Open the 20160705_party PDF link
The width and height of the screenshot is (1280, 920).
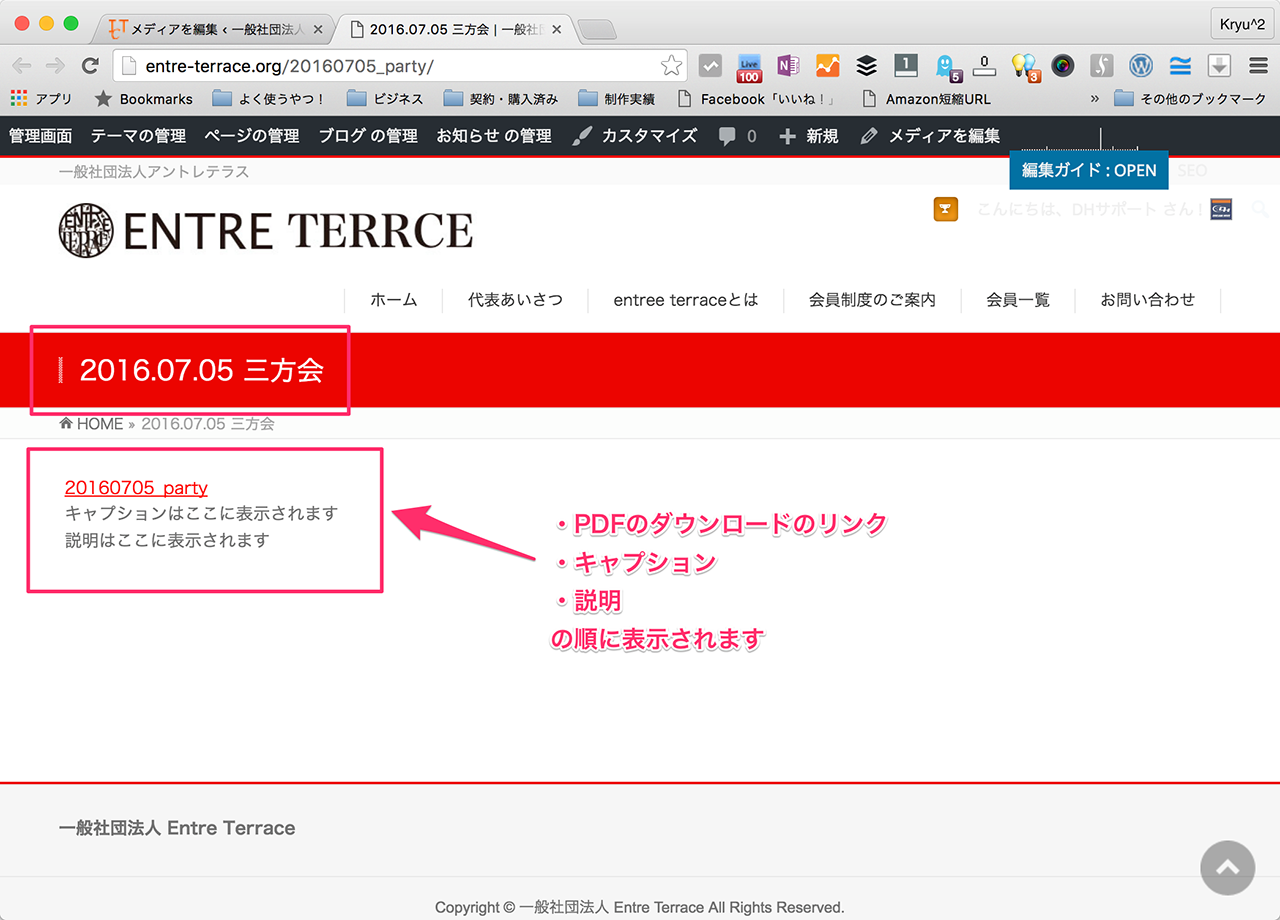(136, 488)
